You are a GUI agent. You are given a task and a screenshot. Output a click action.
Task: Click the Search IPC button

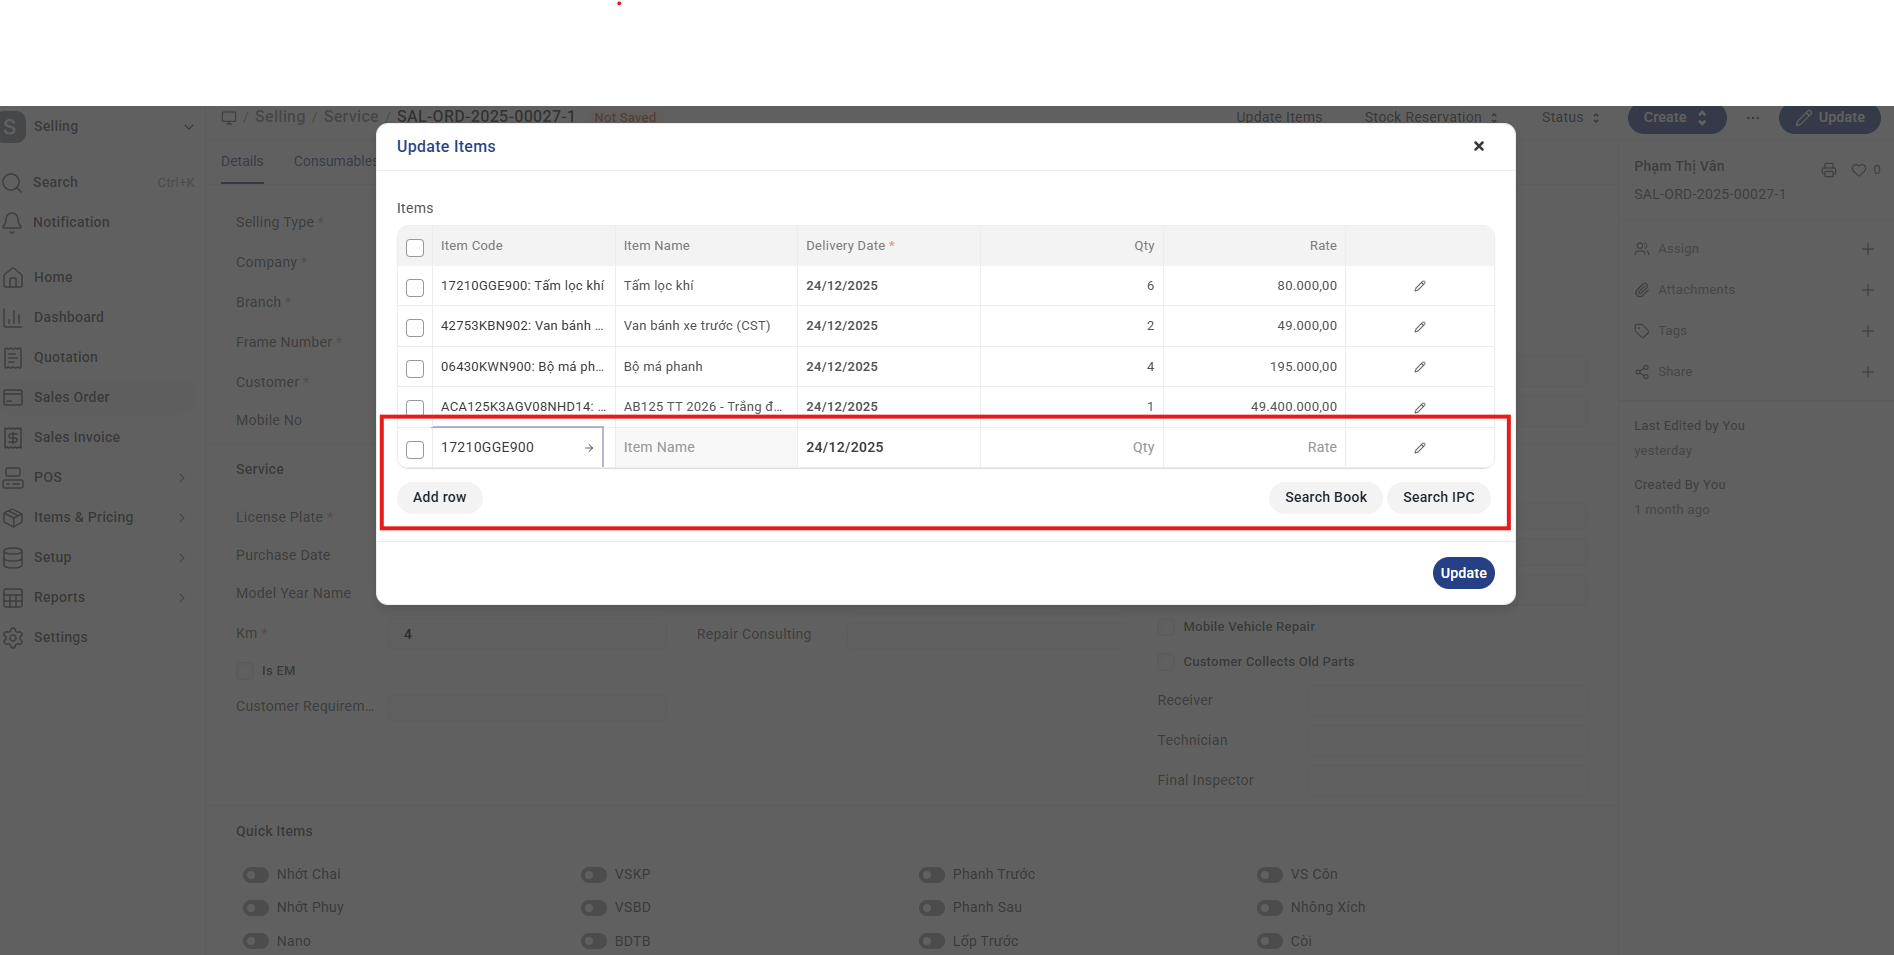pyautogui.click(x=1438, y=497)
